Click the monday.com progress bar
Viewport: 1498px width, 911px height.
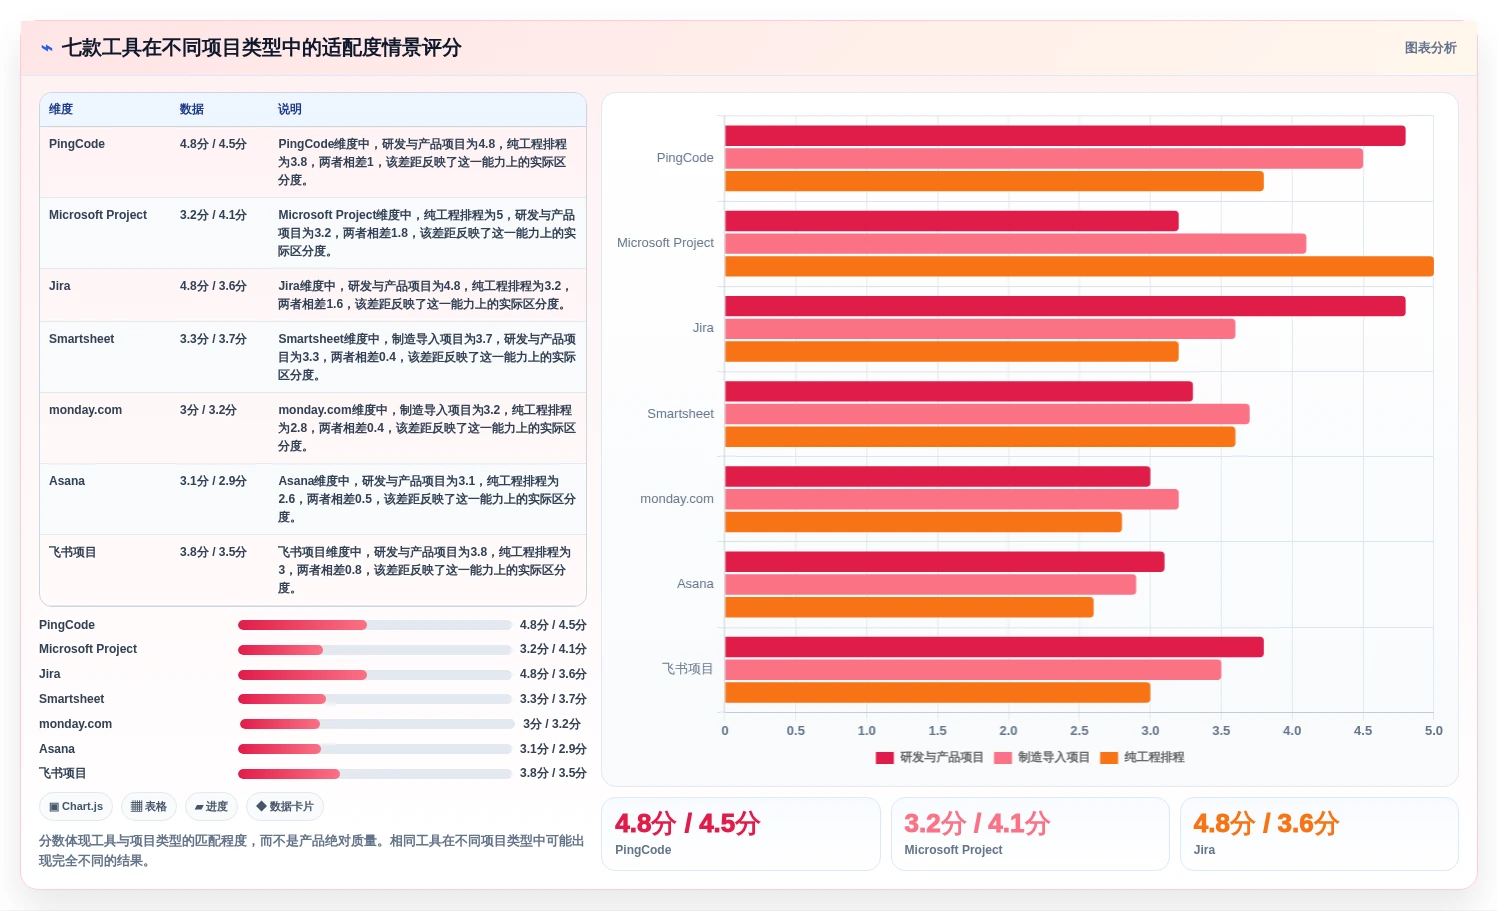tap(377, 724)
